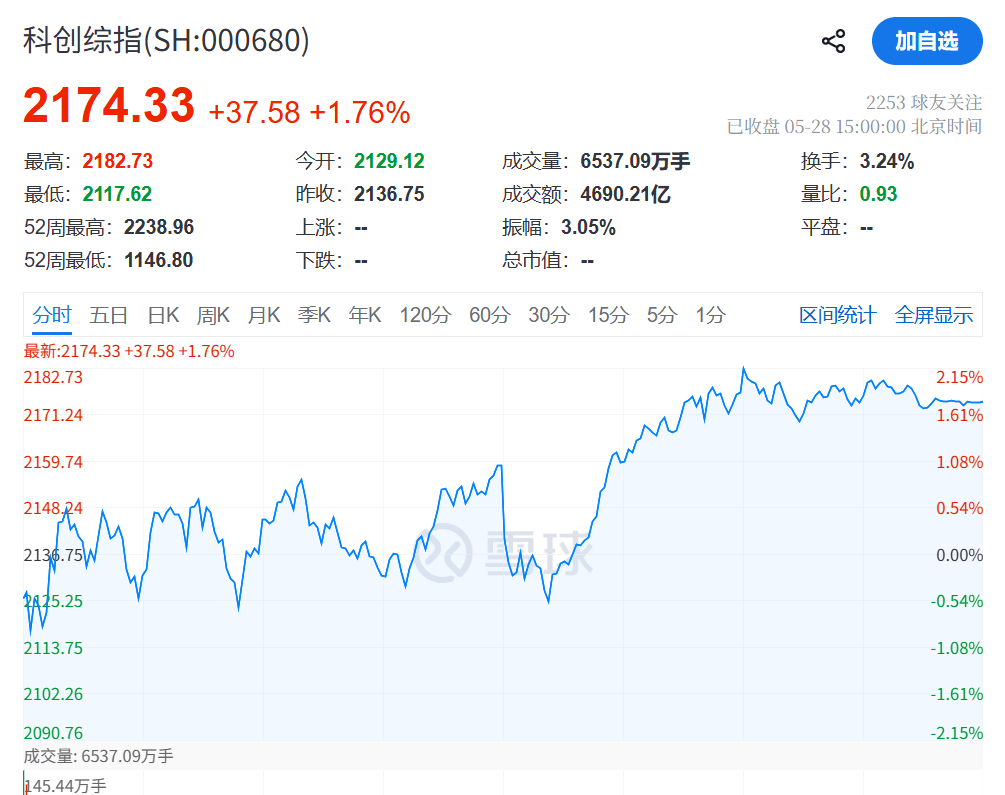Choose the 15分 interval tab
The image size is (1005, 795).
(x=609, y=315)
